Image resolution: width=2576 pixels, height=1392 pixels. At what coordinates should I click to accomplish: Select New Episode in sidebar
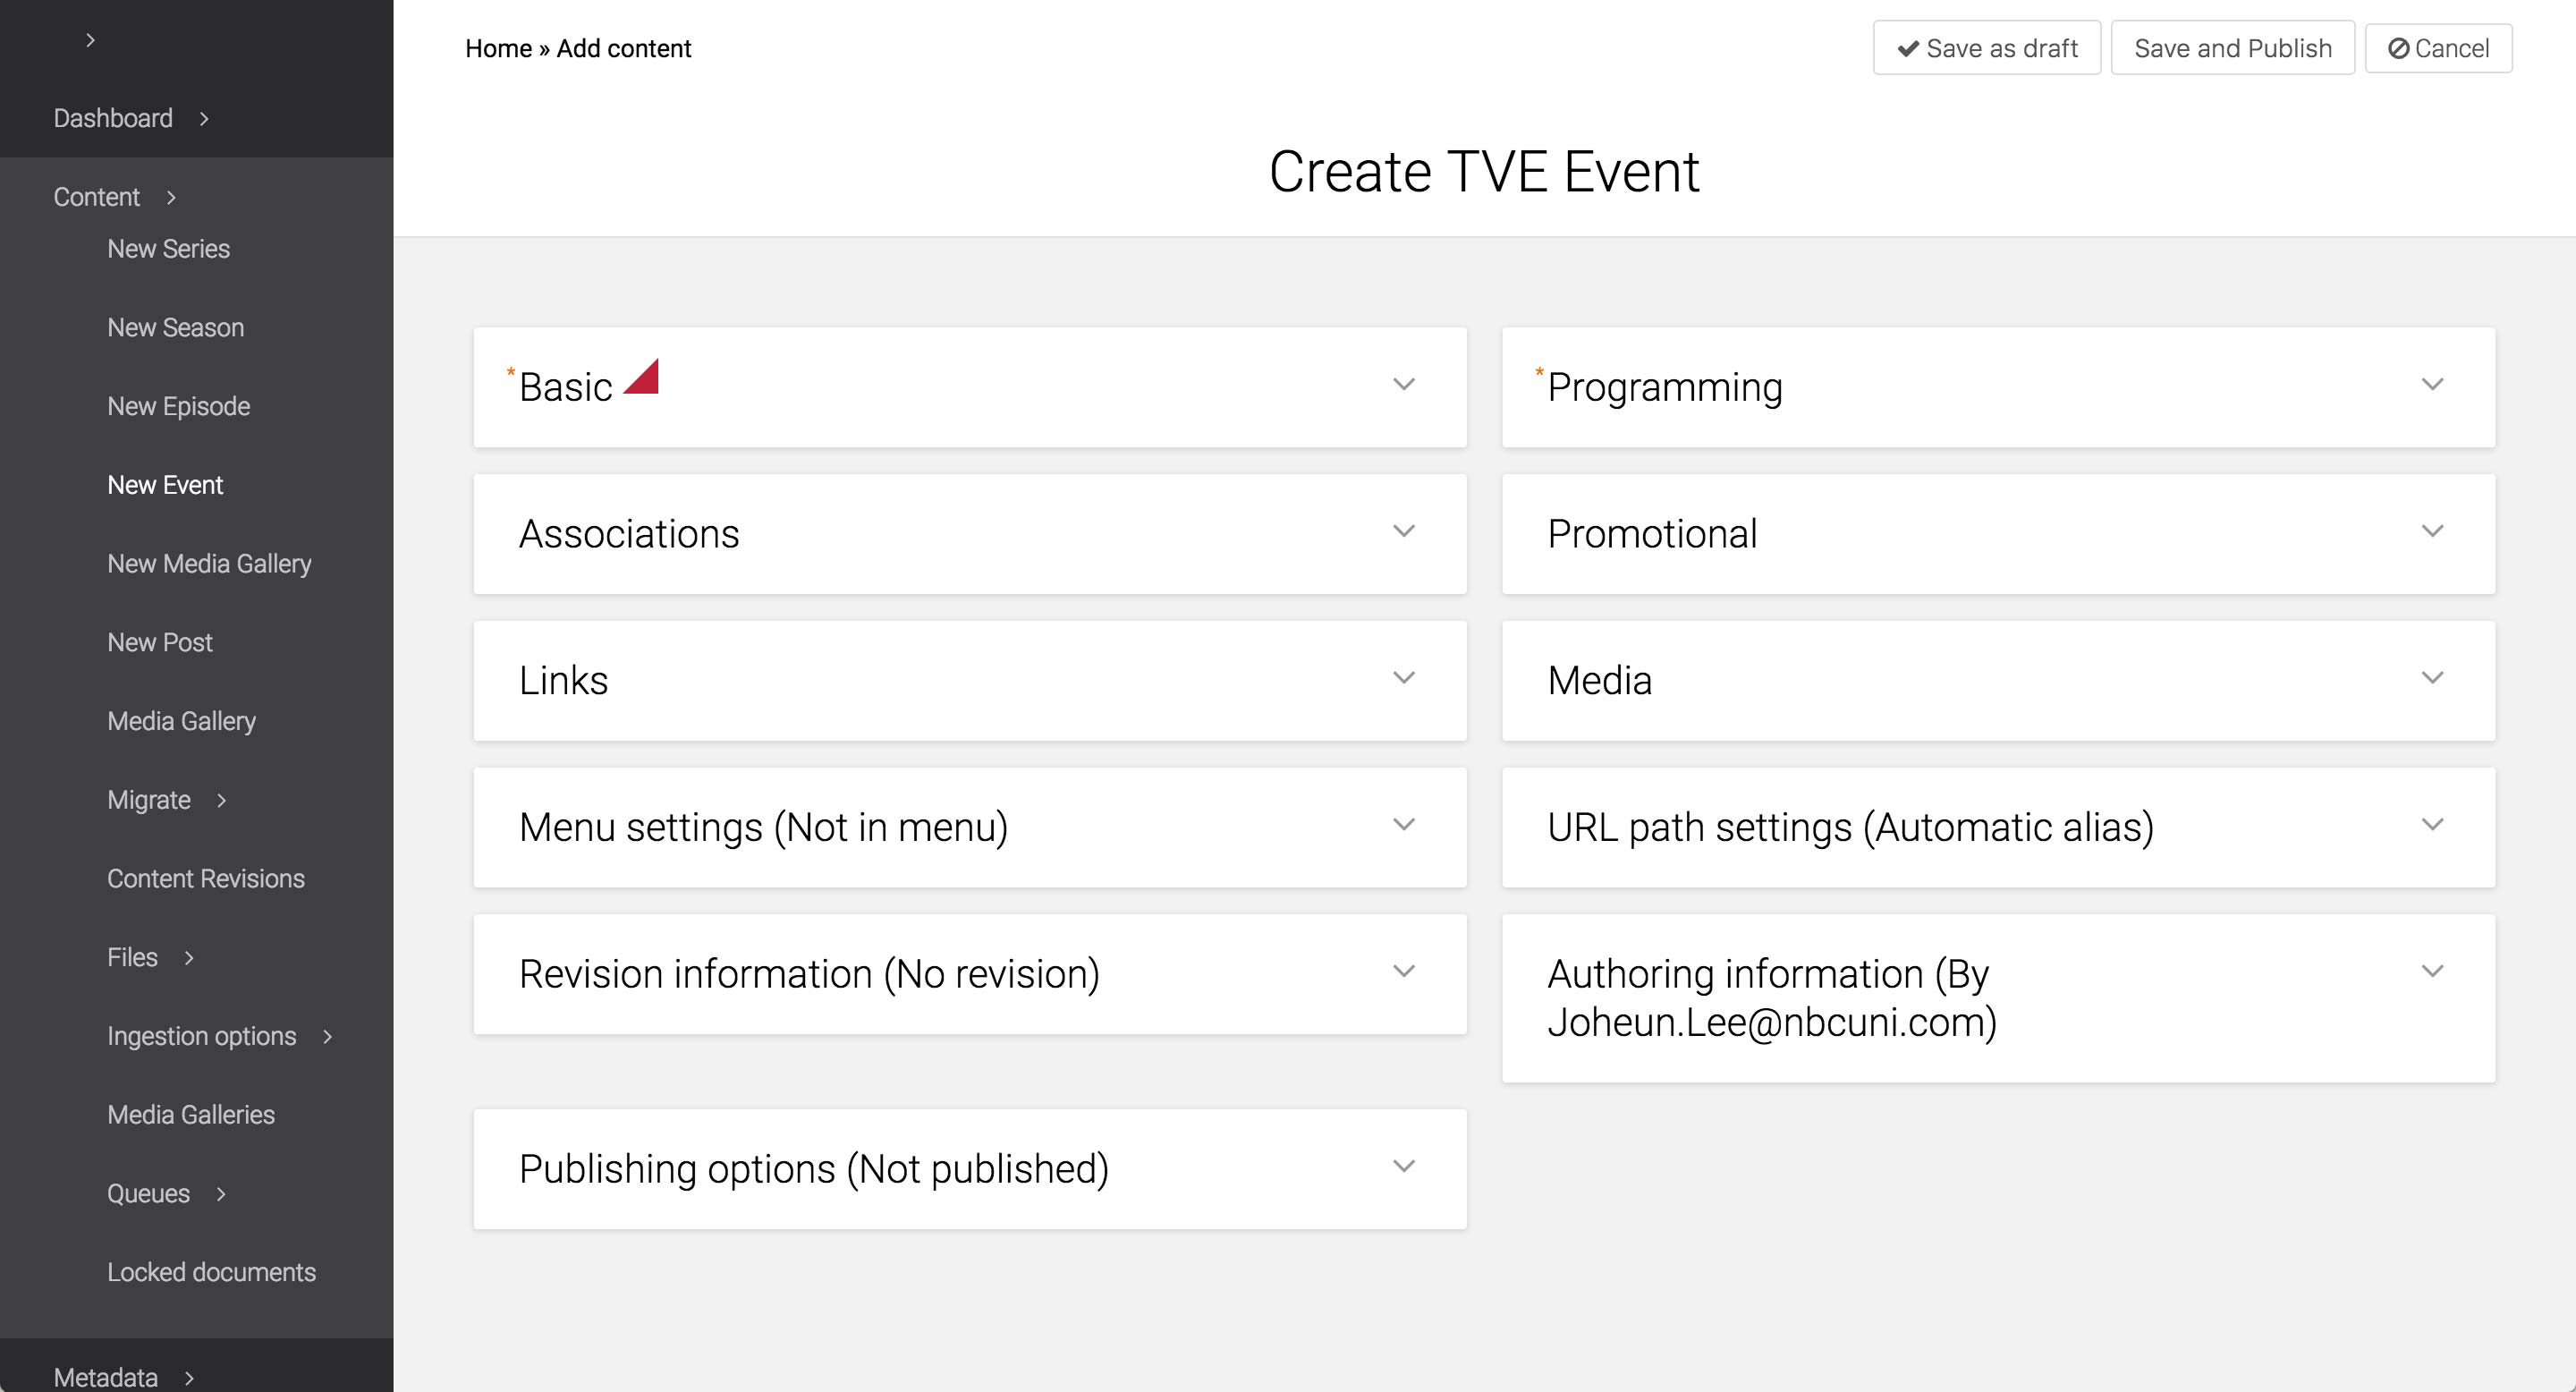(178, 406)
